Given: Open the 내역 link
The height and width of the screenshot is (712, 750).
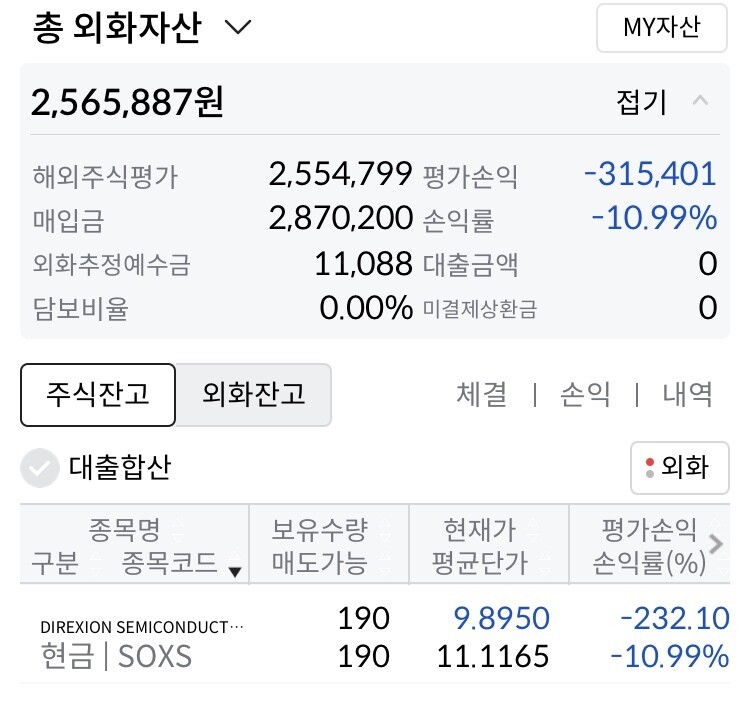Looking at the screenshot, I should 688,394.
